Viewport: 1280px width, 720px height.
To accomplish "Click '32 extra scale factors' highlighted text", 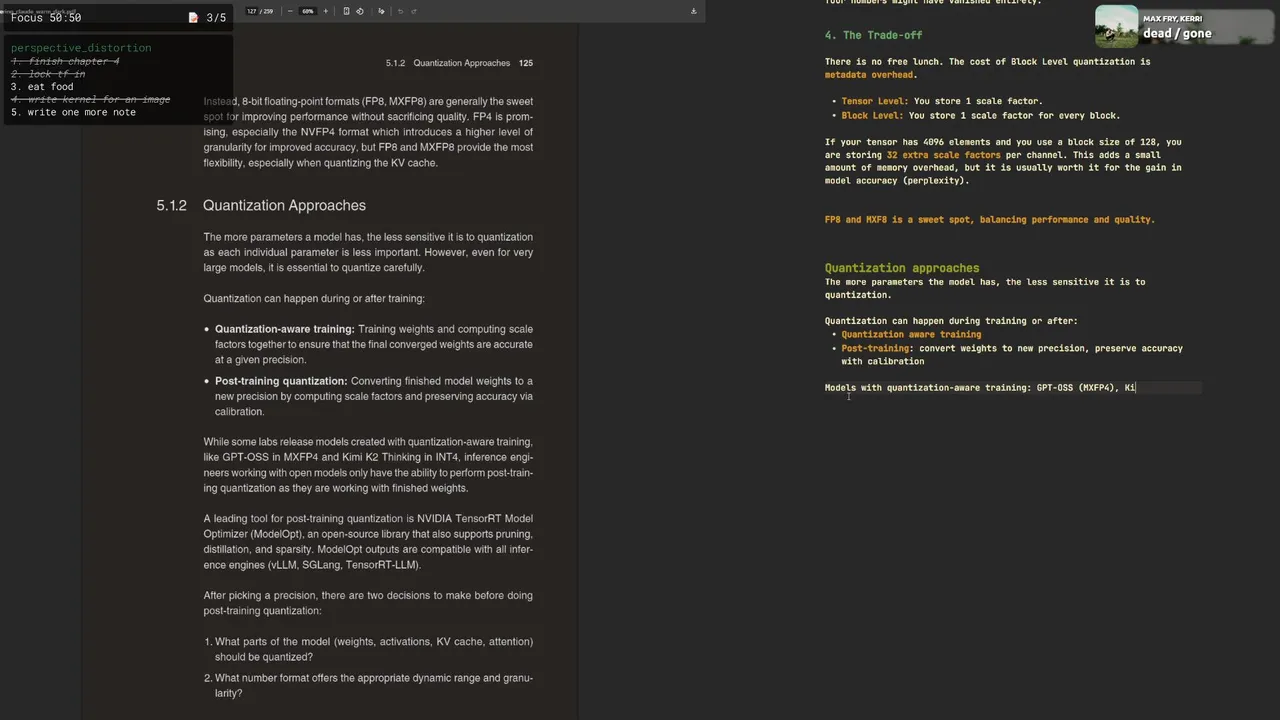I will coord(943,155).
